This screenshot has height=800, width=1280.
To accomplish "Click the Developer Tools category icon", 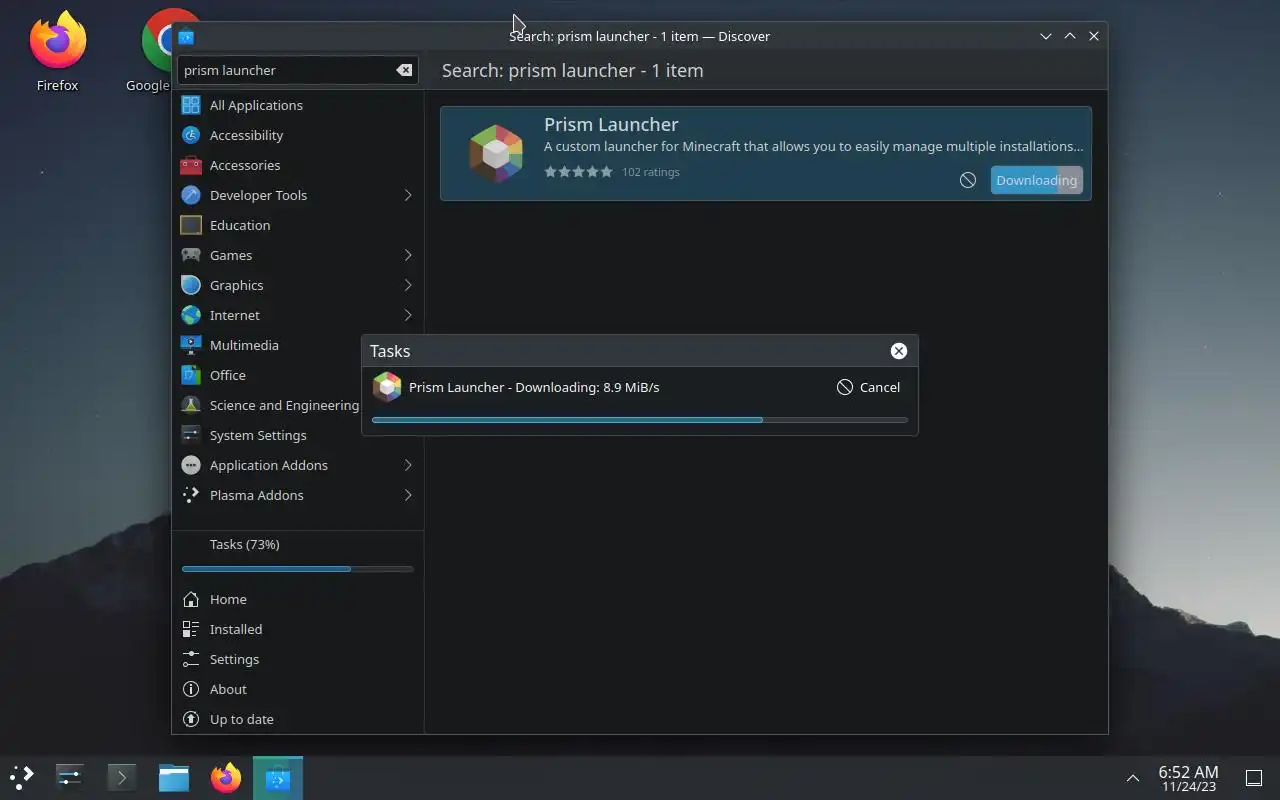I will click(191, 195).
